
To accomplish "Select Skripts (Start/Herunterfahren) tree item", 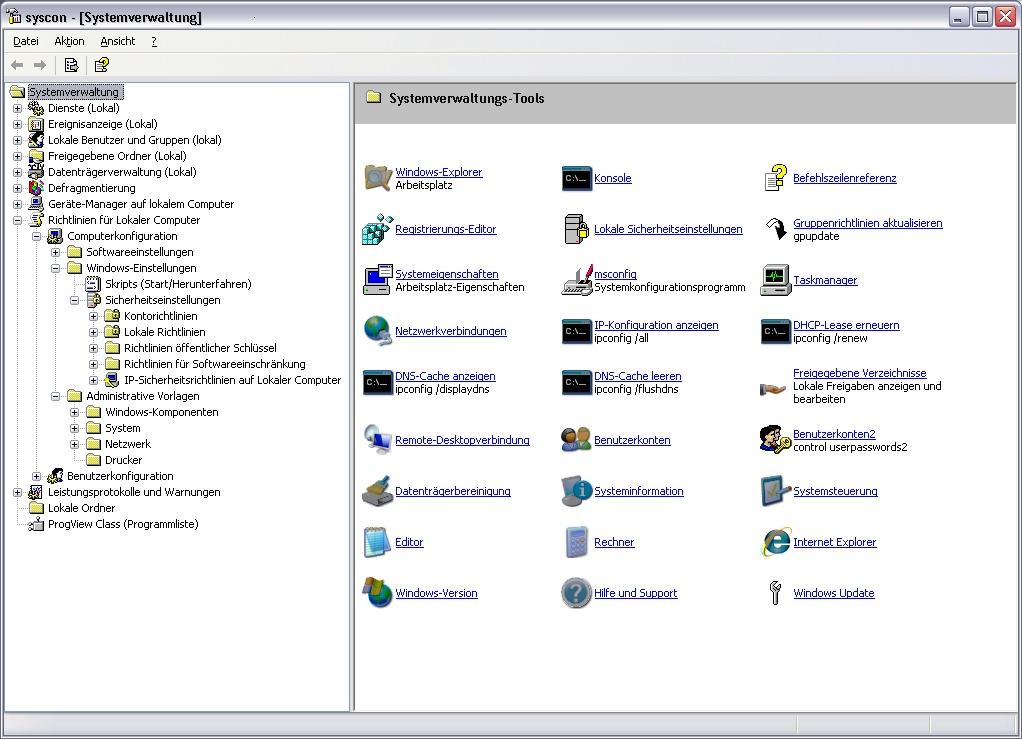I will tap(178, 284).
